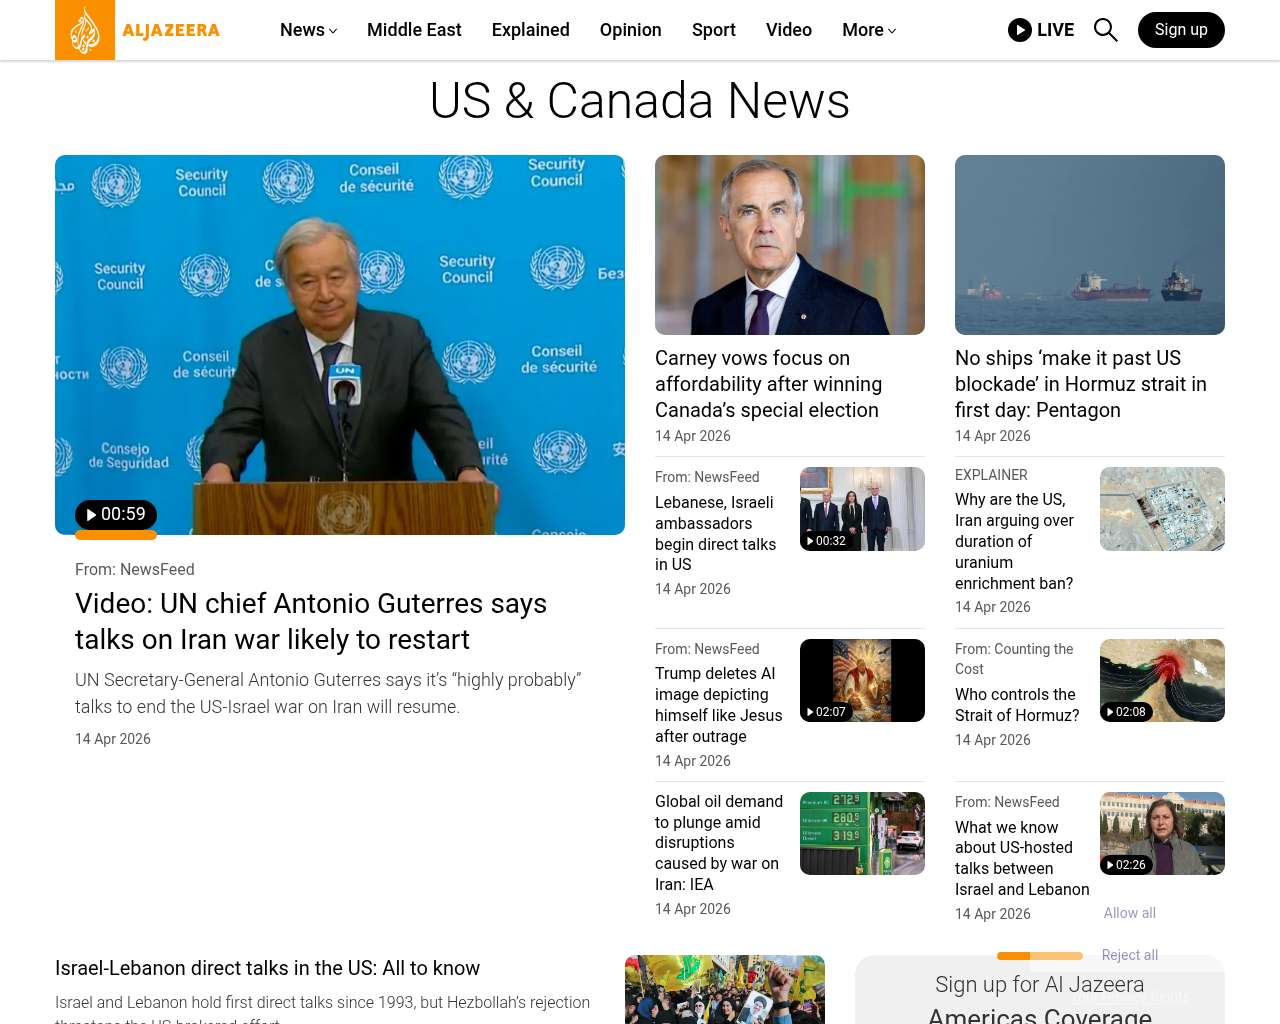The height and width of the screenshot is (1024, 1280).
Task: Open uranium enrichment ban explainer
Action: coord(1014,541)
